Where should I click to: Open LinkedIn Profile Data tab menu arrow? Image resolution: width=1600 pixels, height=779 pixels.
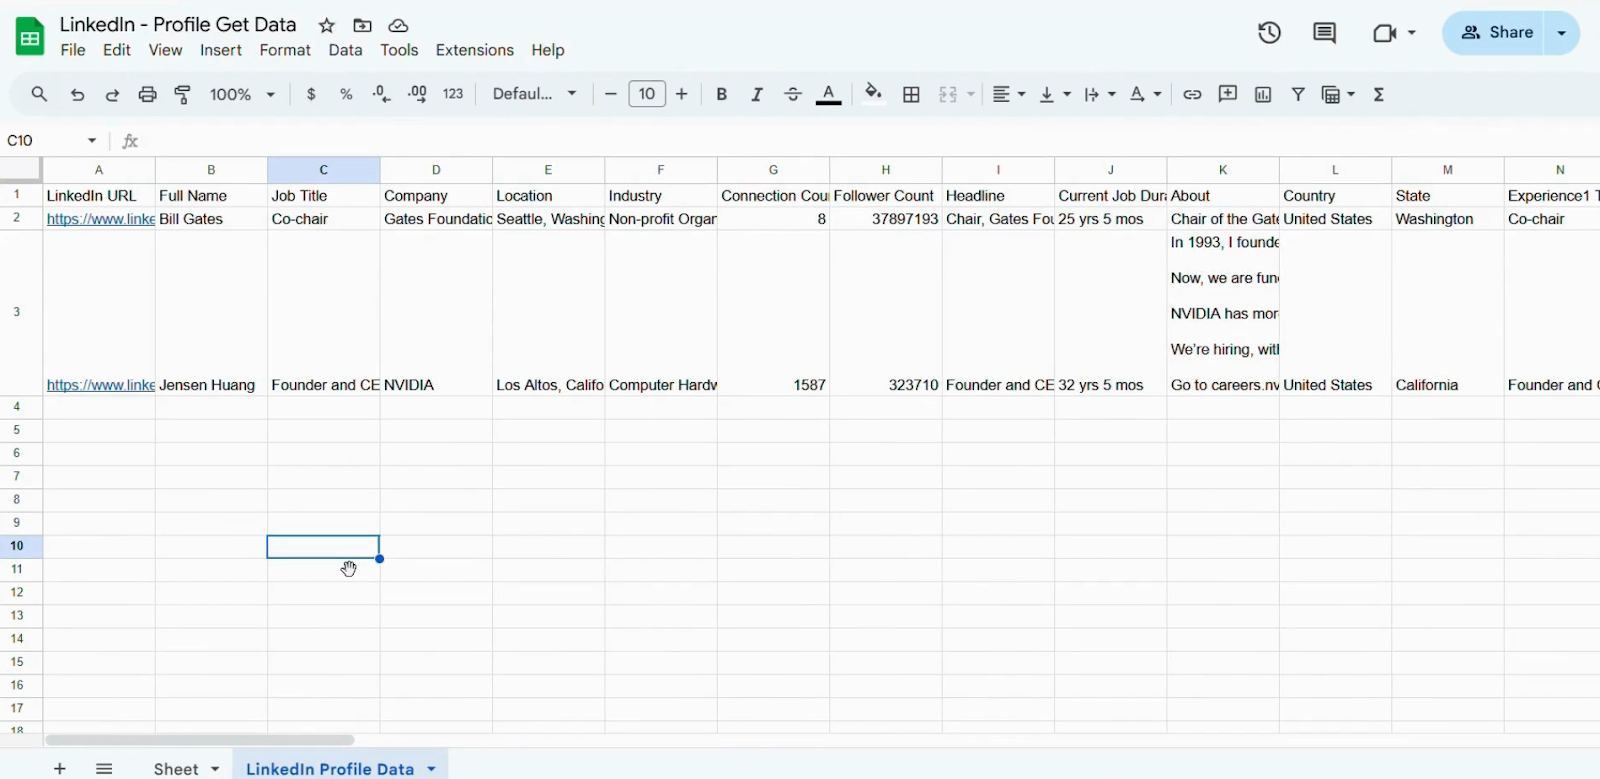click(432, 769)
